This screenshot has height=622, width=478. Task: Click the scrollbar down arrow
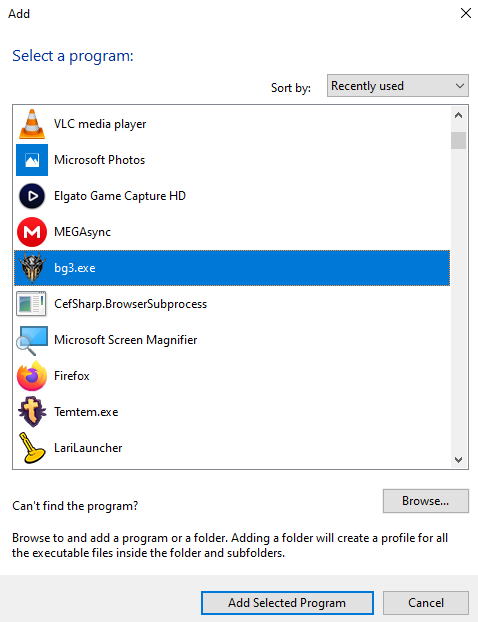coord(459,460)
